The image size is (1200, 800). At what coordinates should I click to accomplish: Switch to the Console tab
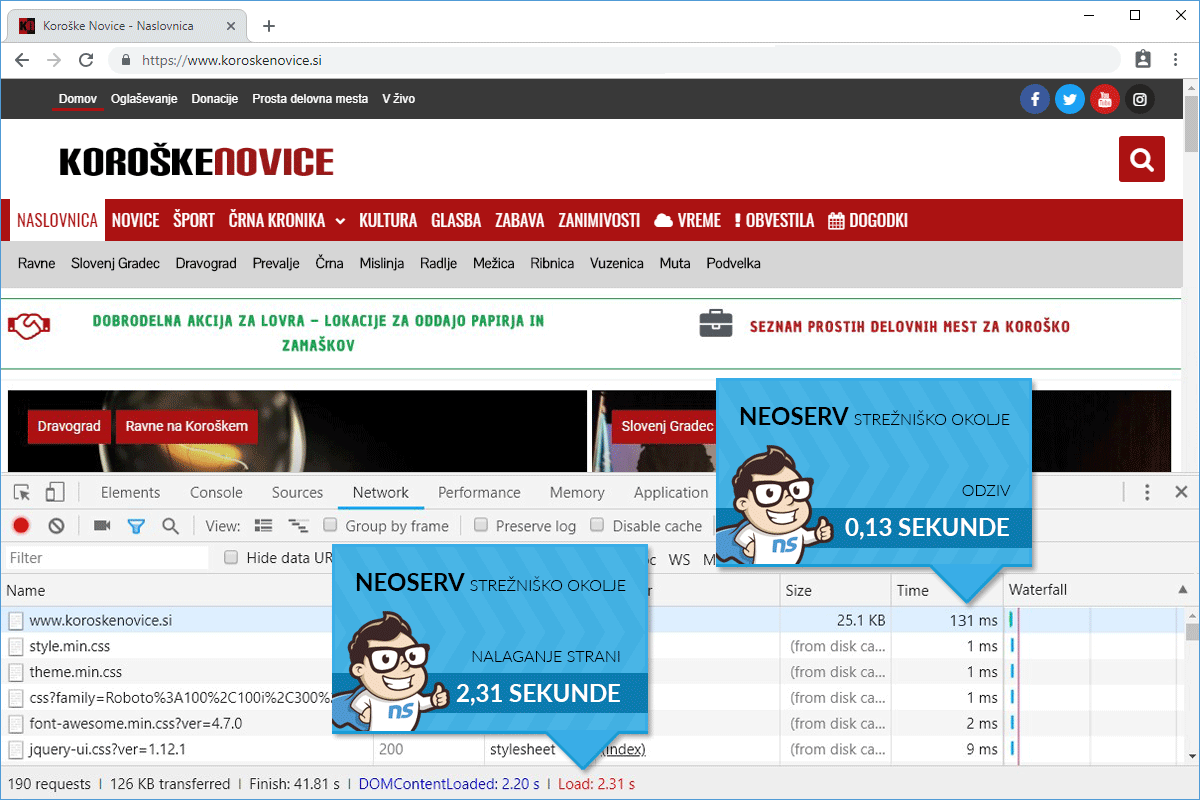216,492
